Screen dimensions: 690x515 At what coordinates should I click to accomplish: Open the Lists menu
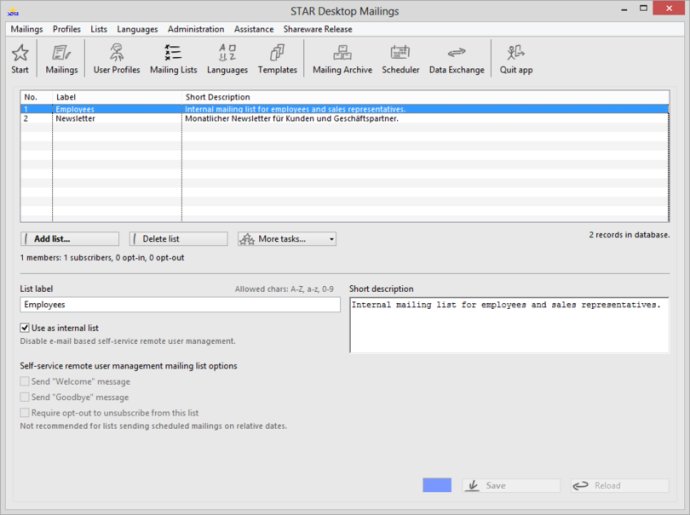[x=99, y=29]
